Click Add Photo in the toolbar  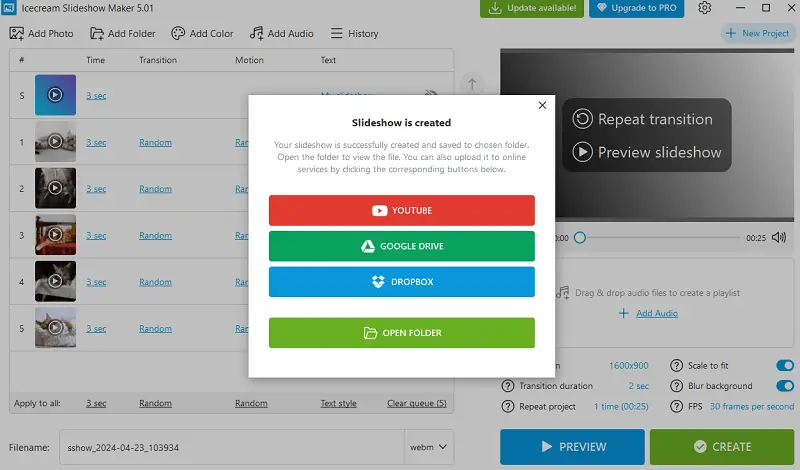coord(41,34)
